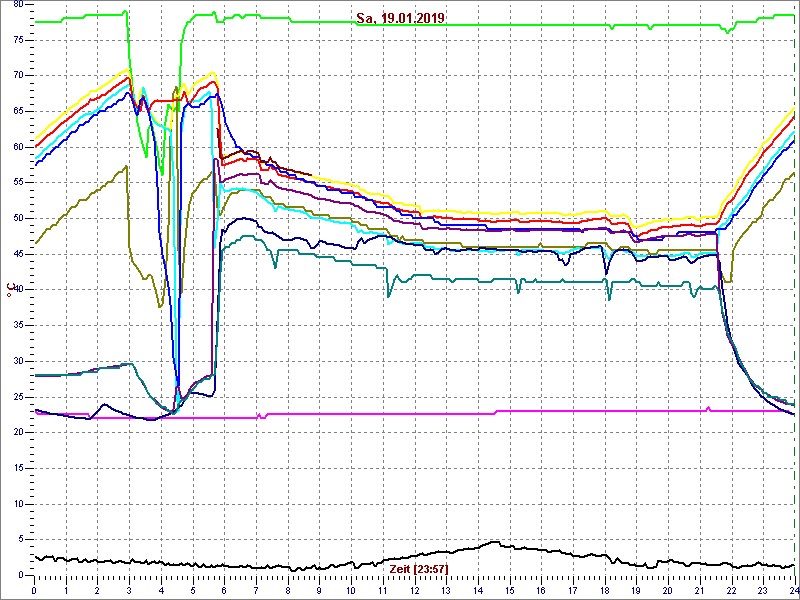This screenshot has height=600, width=800.
Task: Click hour label 18 on time axis
Action: (605, 591)
